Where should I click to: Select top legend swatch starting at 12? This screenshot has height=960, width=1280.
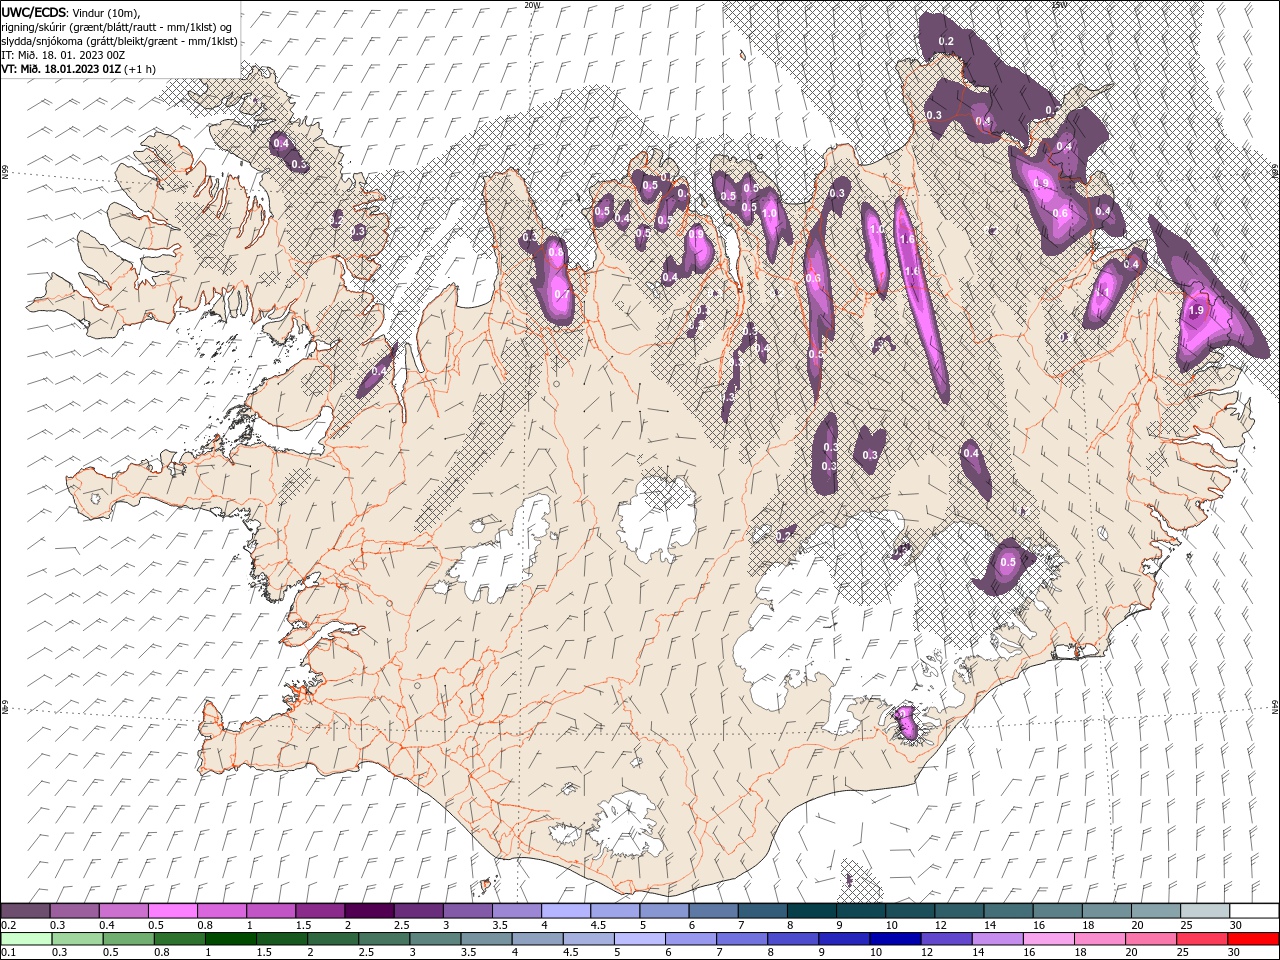pyautogui.click(x=959, y=911)
